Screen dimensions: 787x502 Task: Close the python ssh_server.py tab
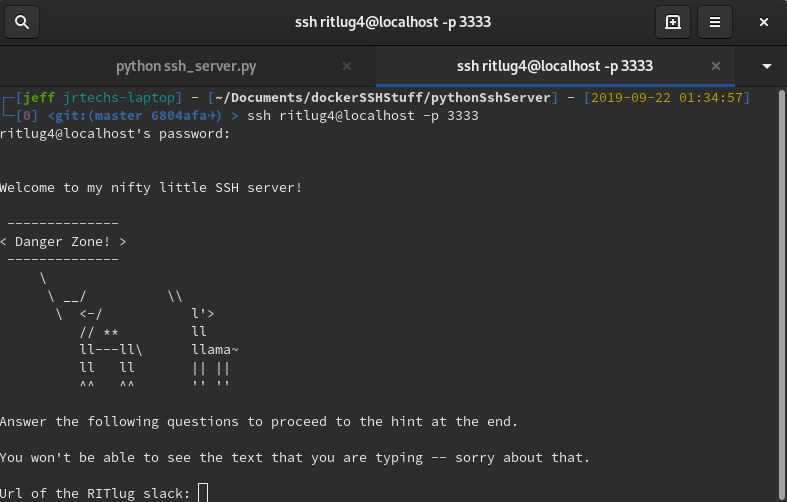pyautogui.click(x=347, y=67)
